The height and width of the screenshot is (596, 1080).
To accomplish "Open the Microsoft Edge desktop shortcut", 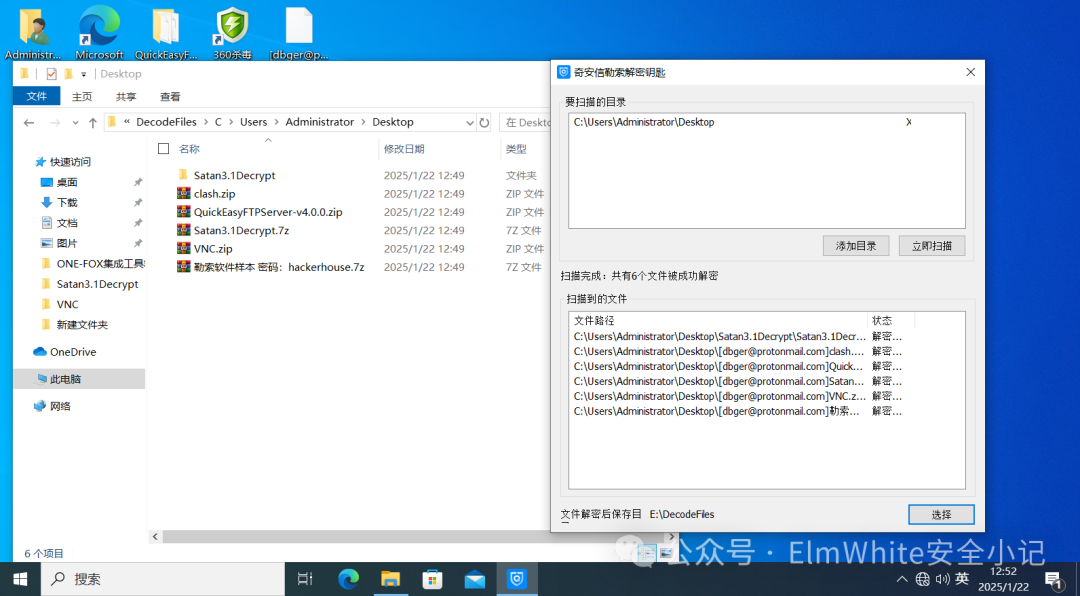I will point(99,32).
